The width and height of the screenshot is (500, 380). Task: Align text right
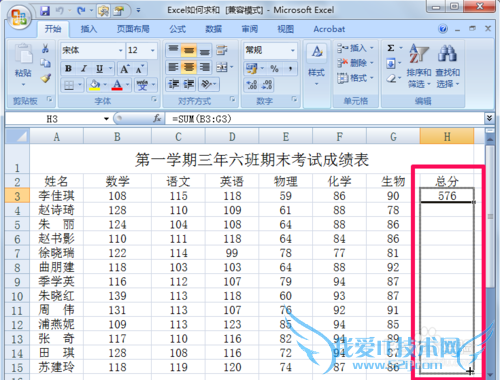(x=204, y=67)
